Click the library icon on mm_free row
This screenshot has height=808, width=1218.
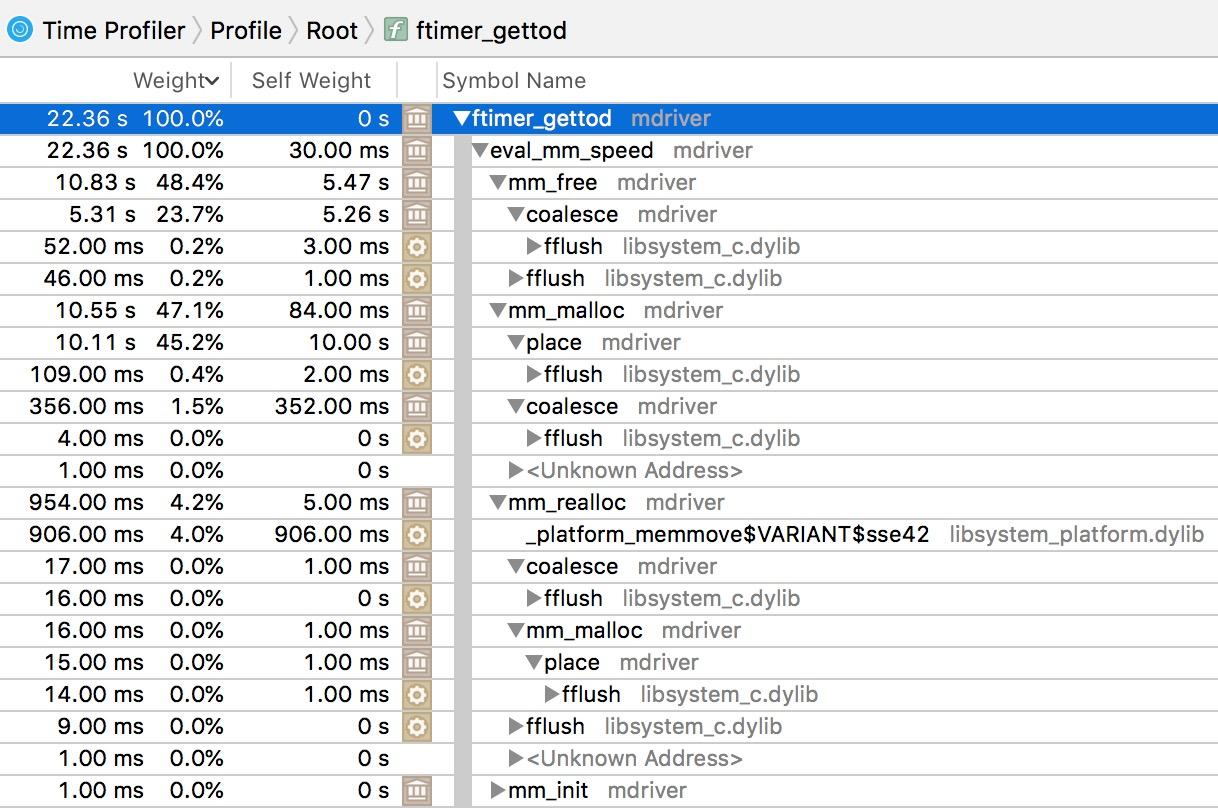[417, 183]
